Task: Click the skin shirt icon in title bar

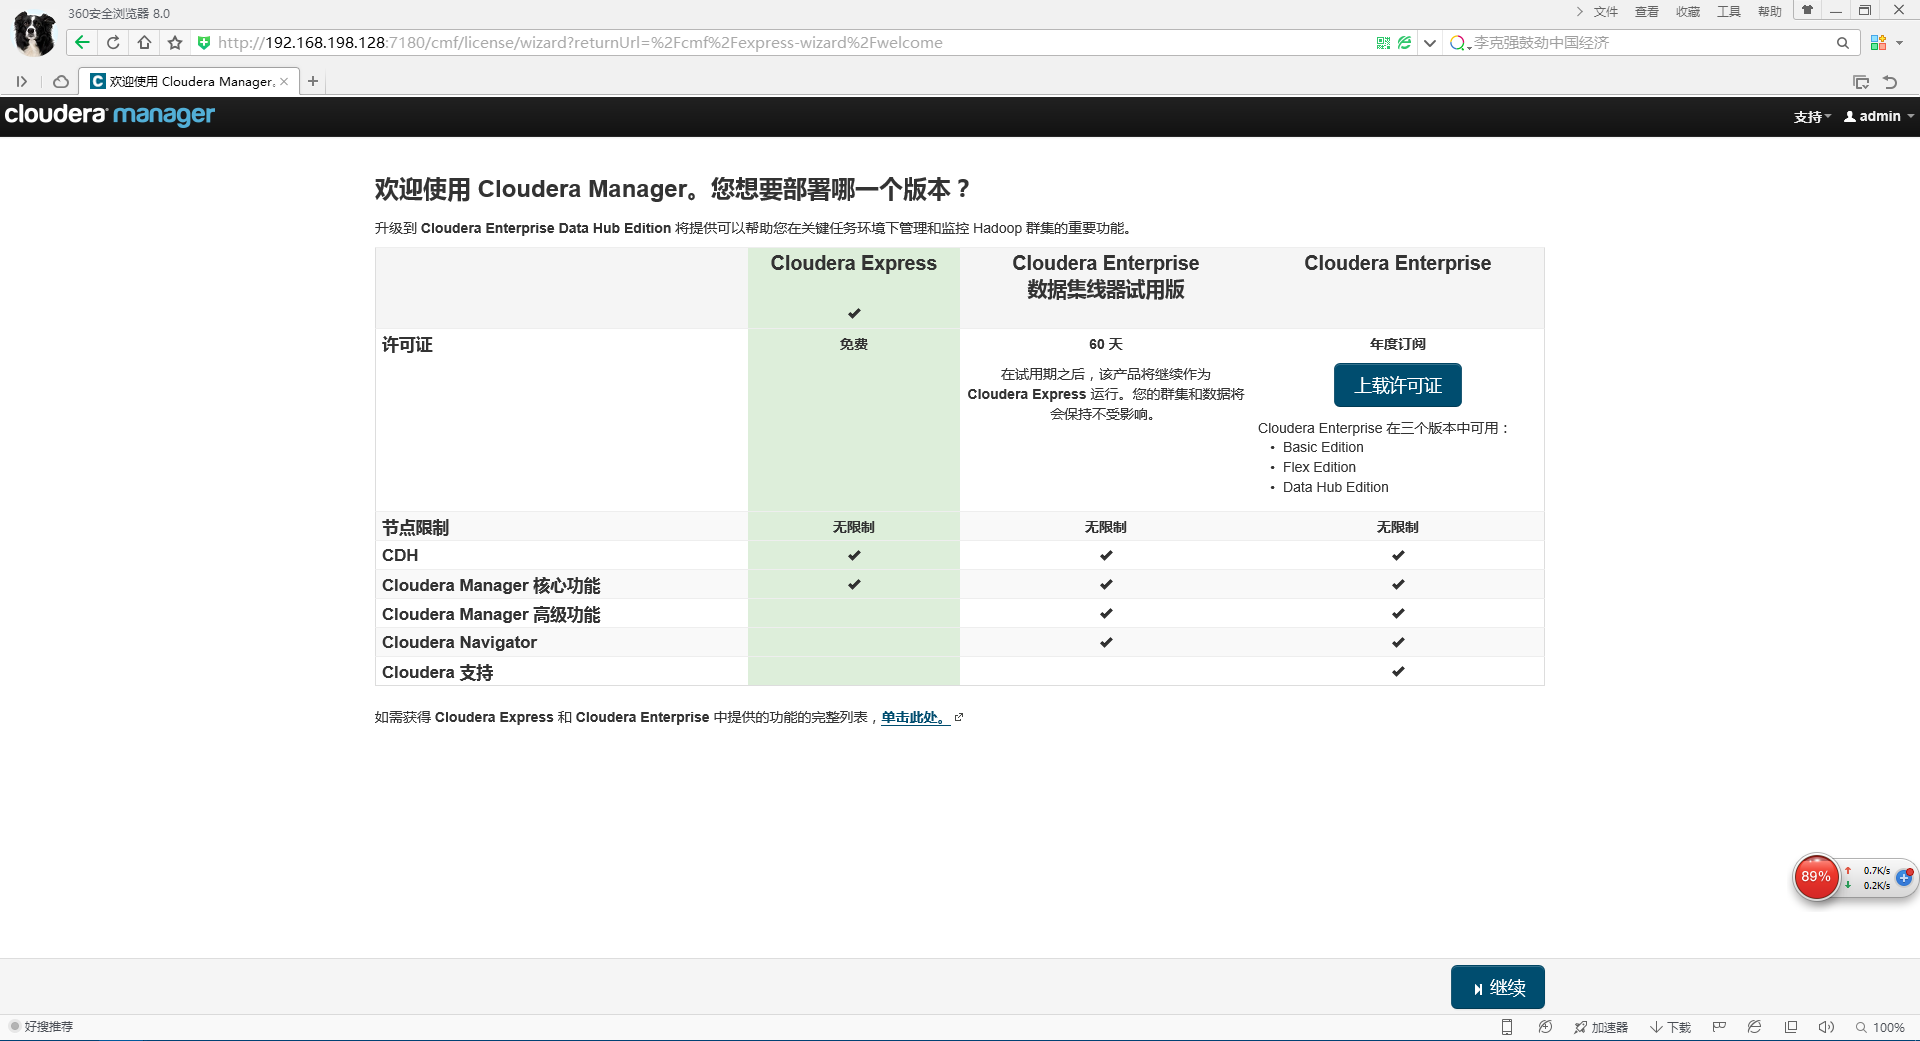Action: point(1807,10)
